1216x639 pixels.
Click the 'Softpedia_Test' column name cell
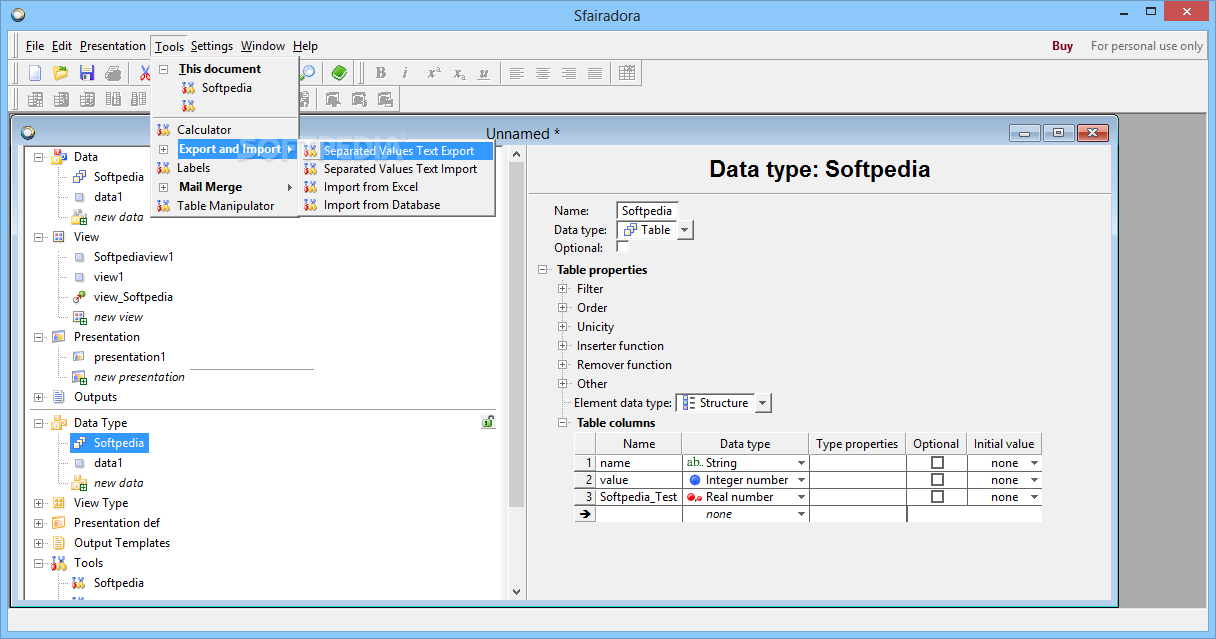(x=638, y=497)
